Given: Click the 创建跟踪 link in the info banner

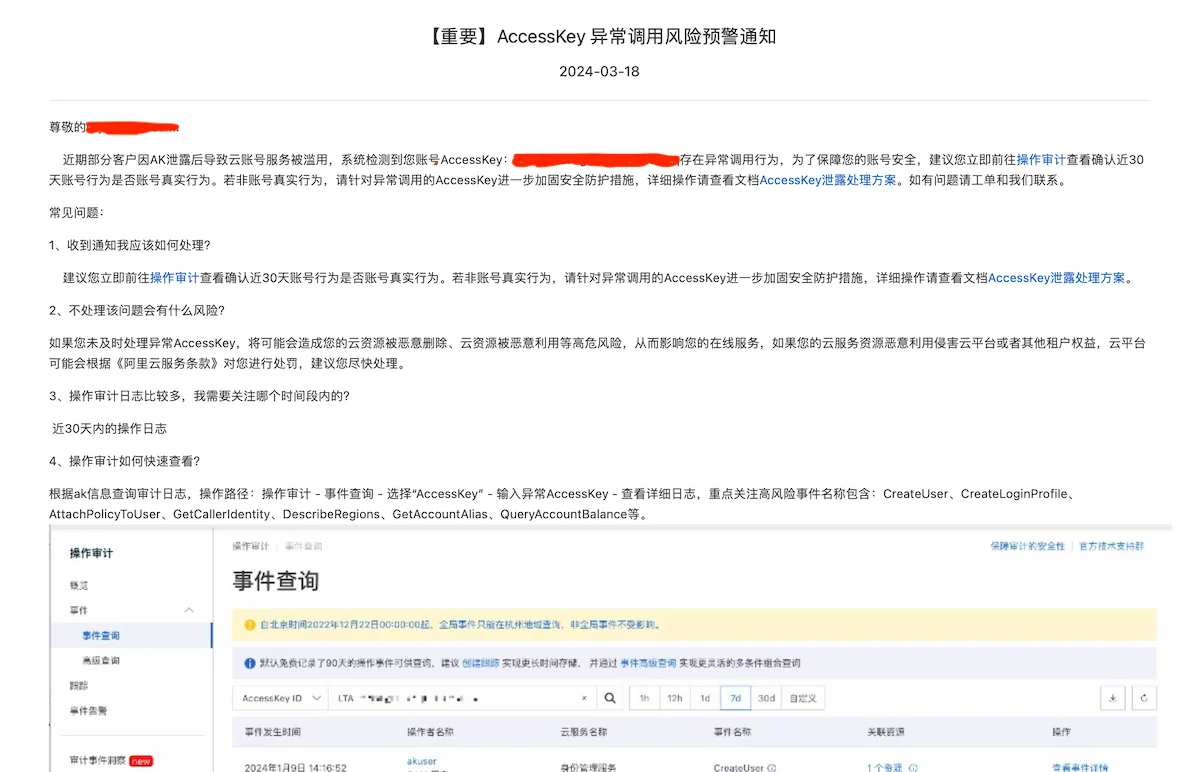Looking at the screenshot, I should pos(481,663).
